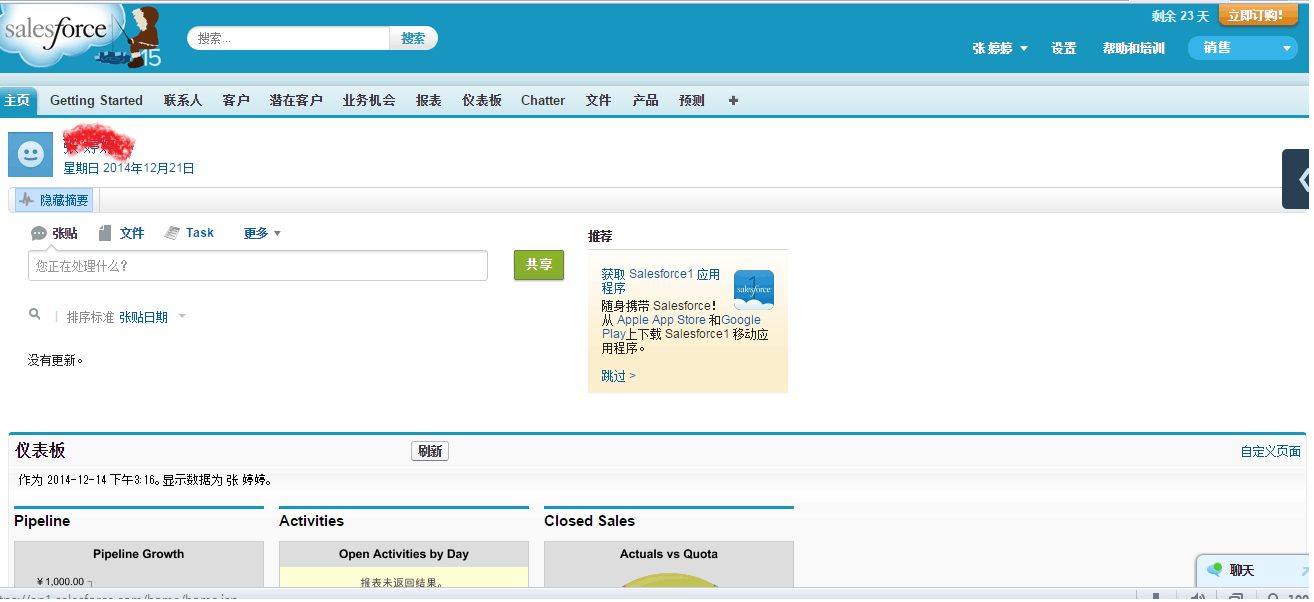Go to the 联系人 tab
1314x602 pixels.
coord(183,100)
